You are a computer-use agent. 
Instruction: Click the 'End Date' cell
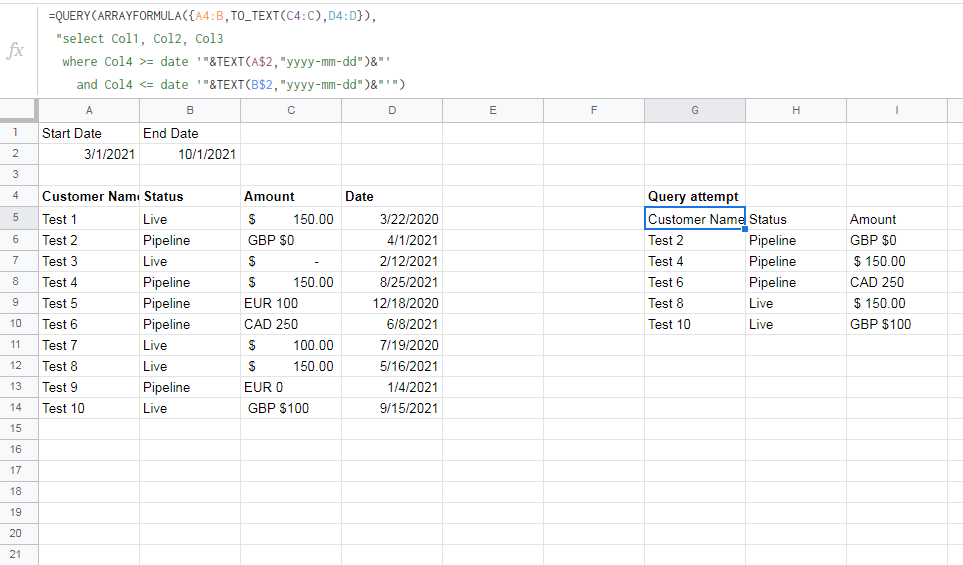coord(190,133)
